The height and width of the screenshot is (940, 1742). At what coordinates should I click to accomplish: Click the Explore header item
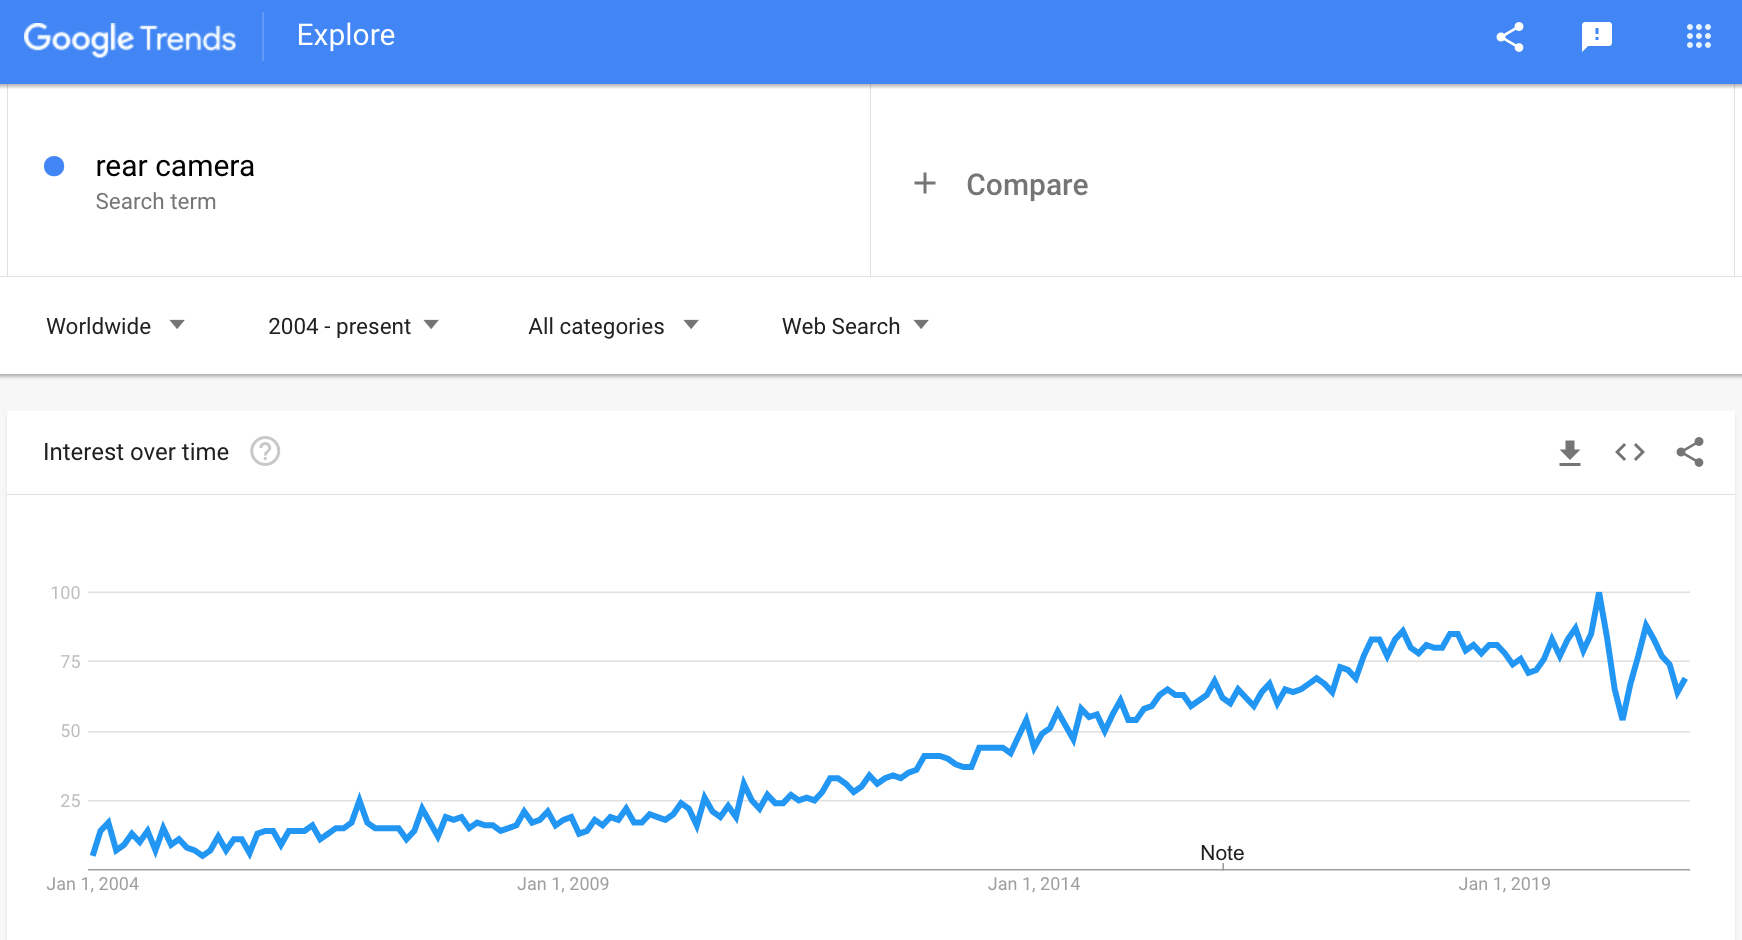pyautogui.click(x=346, y=35)
